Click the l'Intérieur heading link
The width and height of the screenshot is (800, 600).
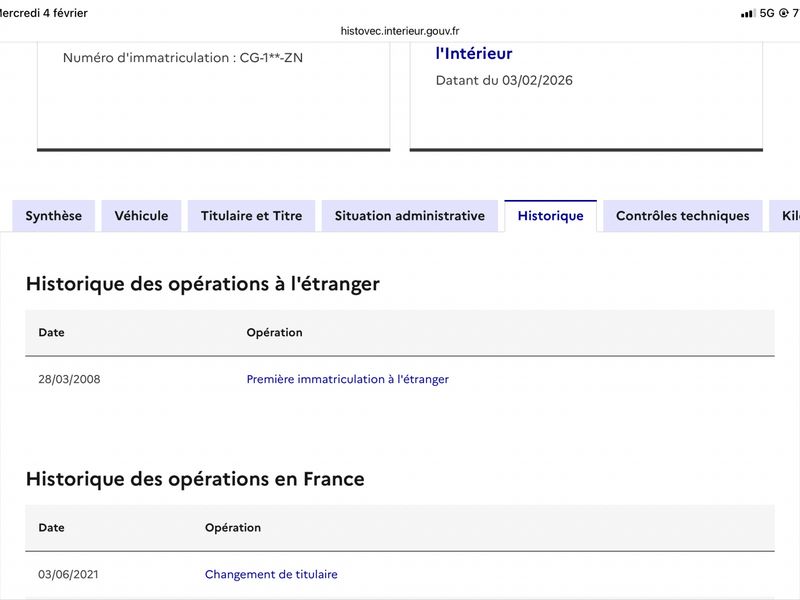[474, 54]
